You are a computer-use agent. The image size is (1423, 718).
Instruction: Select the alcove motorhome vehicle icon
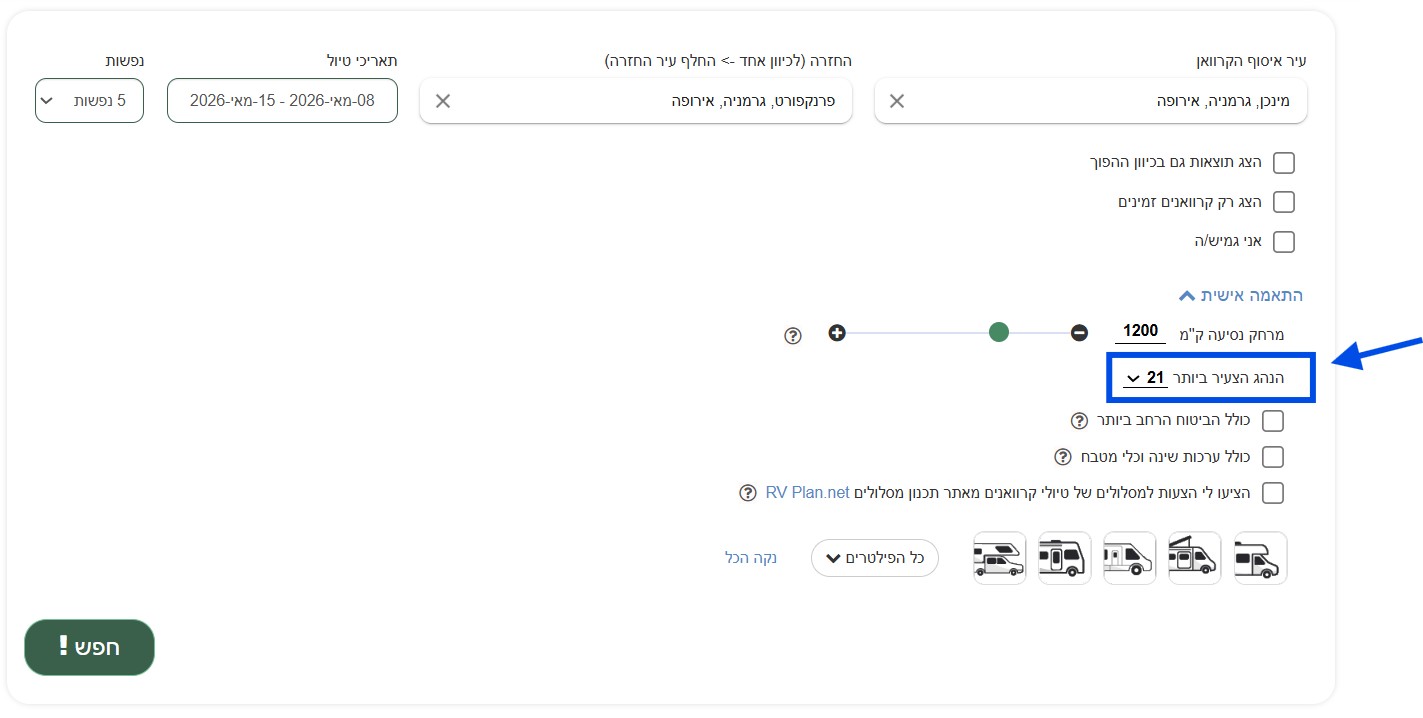1260,558
